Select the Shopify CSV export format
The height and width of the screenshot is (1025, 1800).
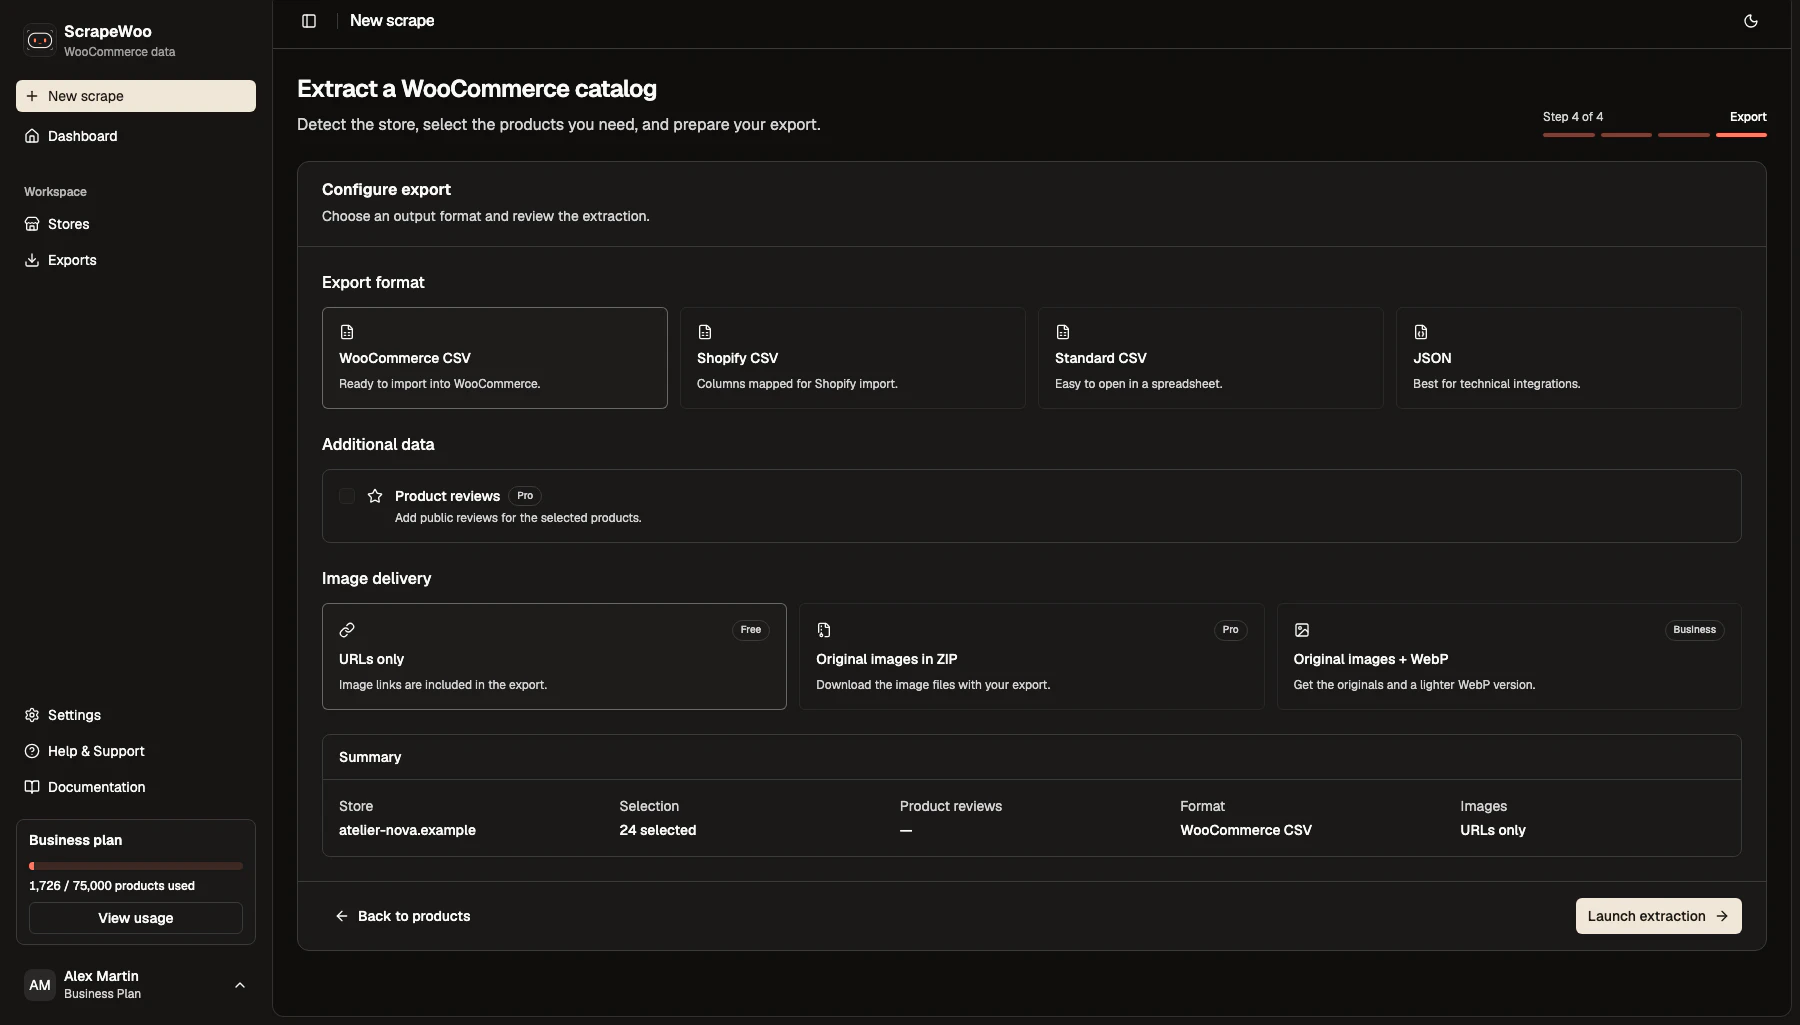tap(853, 358)
